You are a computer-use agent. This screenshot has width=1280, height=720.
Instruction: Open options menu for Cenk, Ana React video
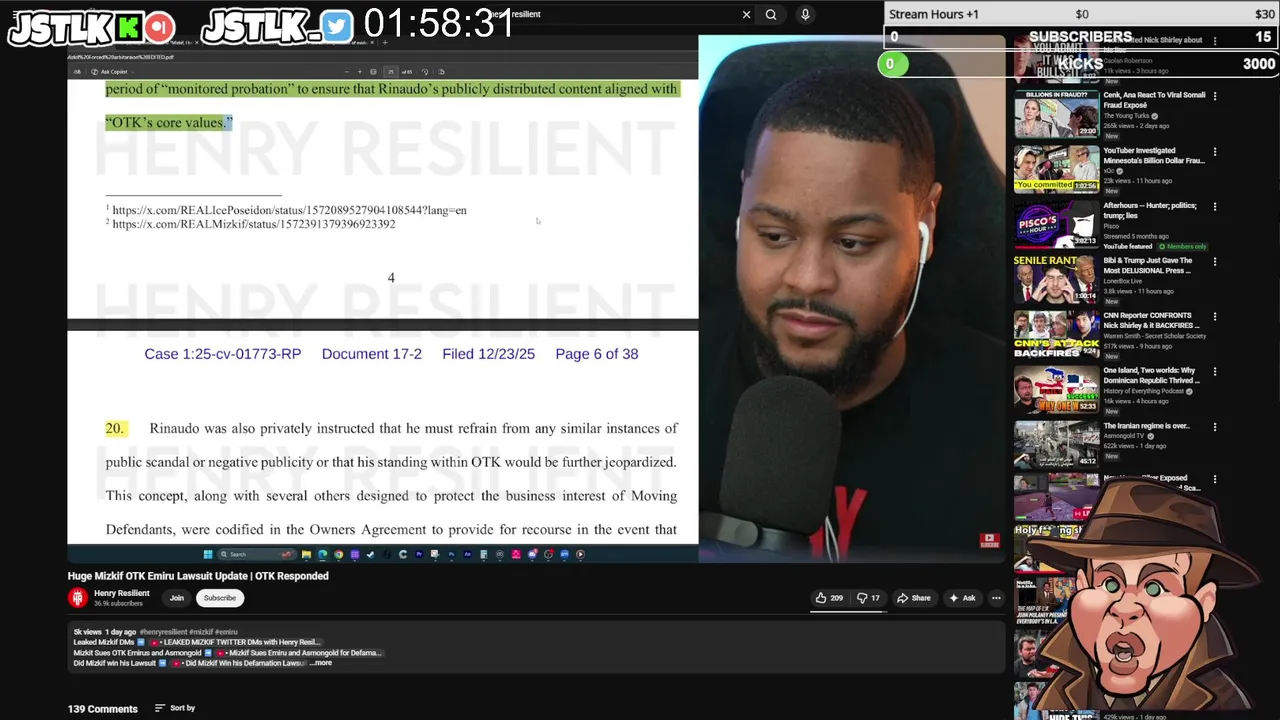click(1215, 96)
